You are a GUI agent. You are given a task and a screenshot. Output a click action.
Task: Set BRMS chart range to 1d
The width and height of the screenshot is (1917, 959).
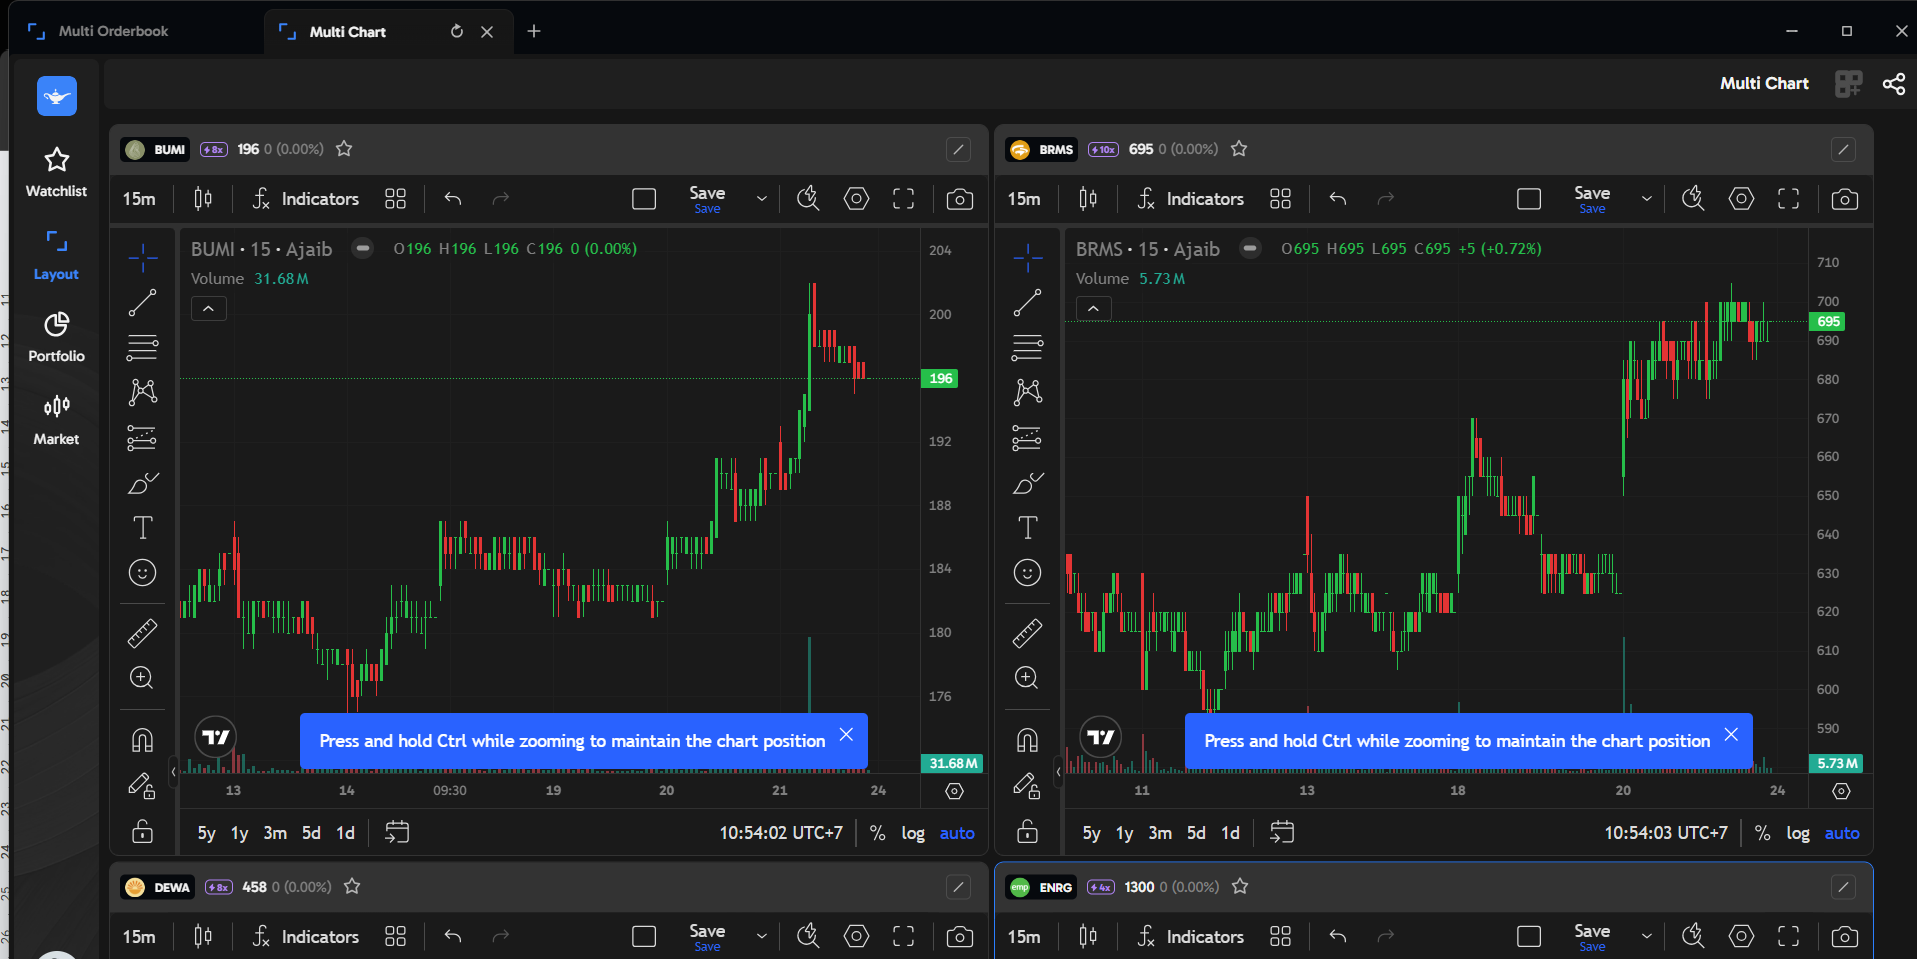(x=1230, y=833)
